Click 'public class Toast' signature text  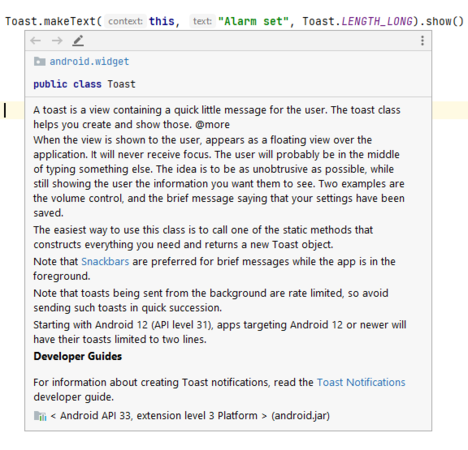pyautogui.click(x=84, y=84)
